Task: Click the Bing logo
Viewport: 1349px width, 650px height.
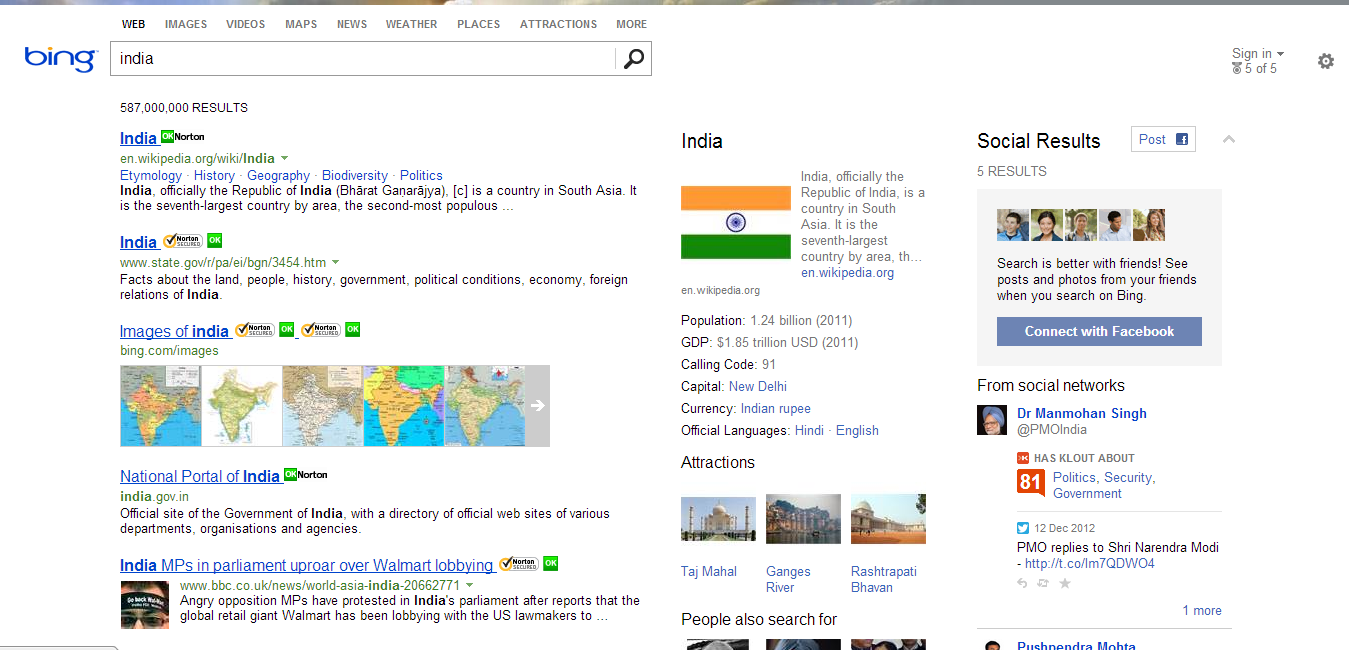Action: pos(61,58)
